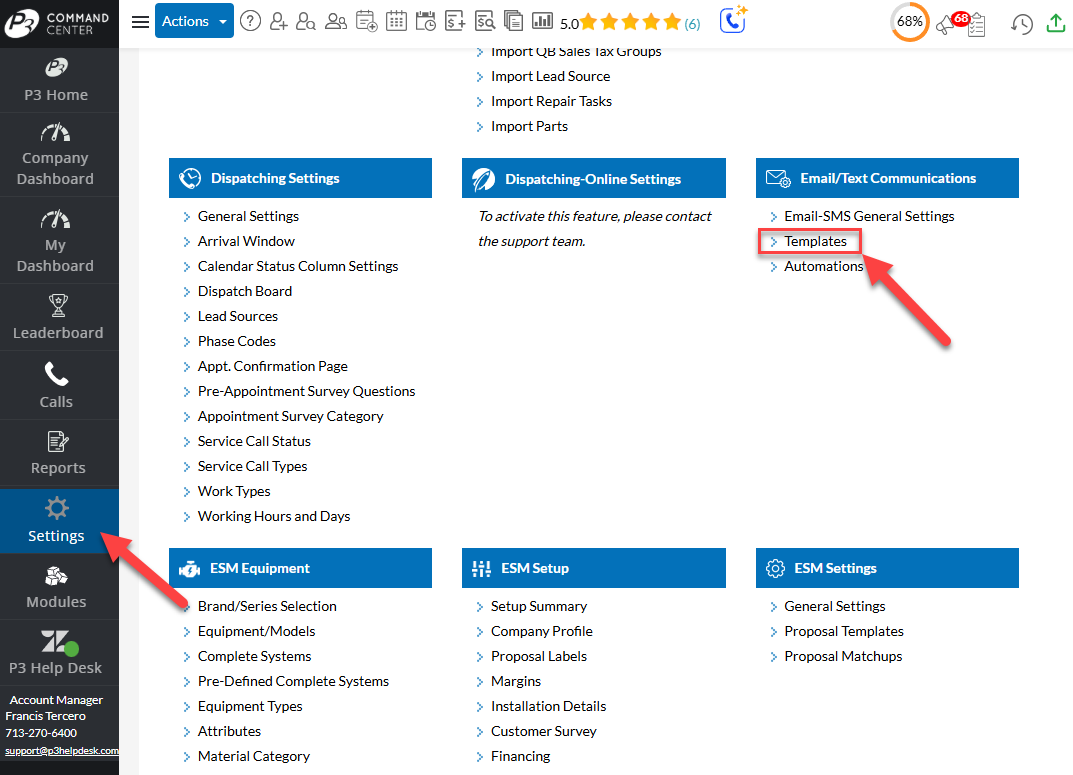Click the Email/Text Communications envelope icon
Screen dimensions: 1073x775
[778, 179]
